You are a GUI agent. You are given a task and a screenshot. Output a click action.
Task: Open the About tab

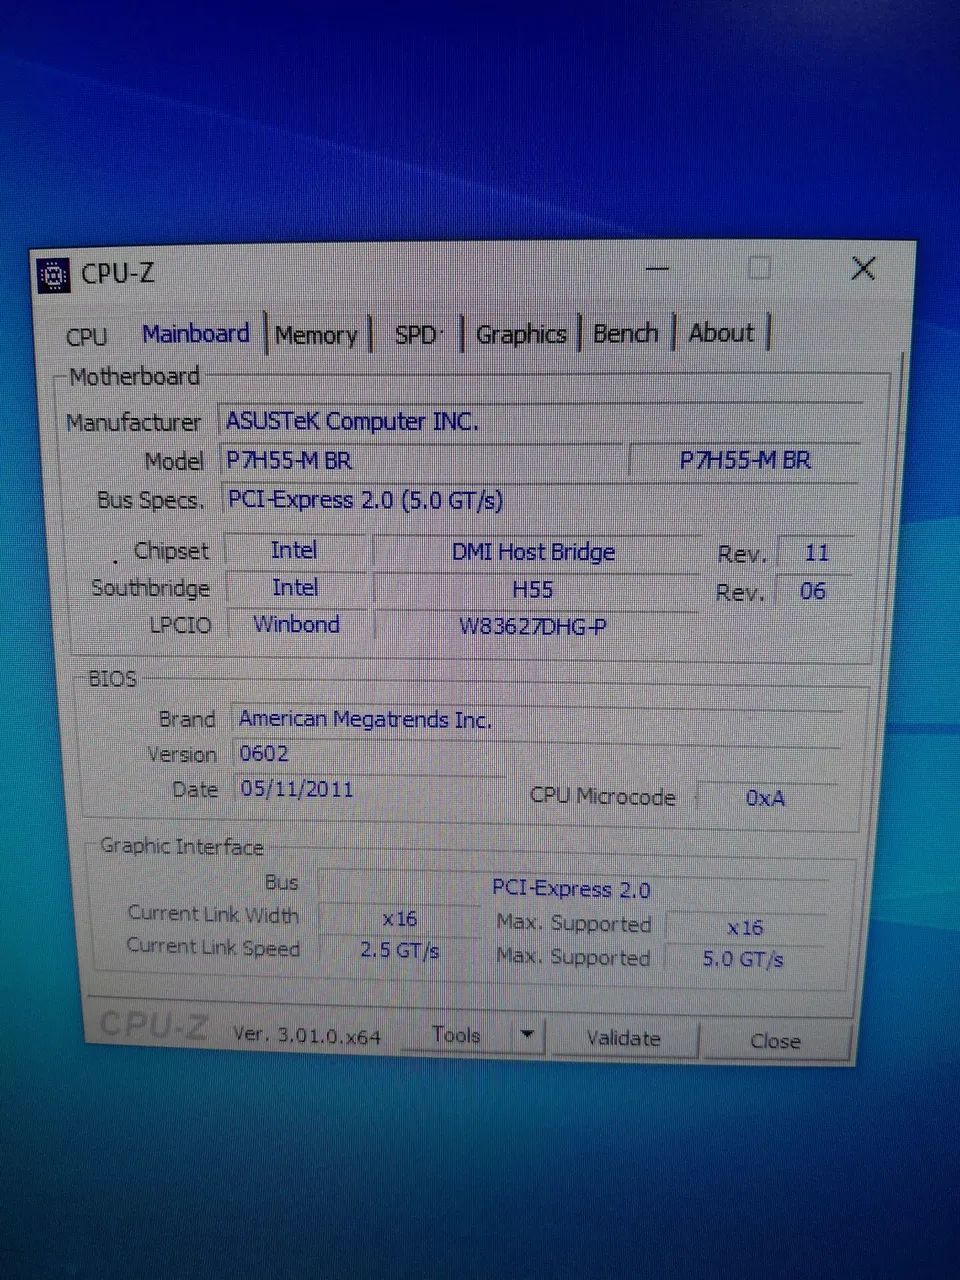coord(721,332)
